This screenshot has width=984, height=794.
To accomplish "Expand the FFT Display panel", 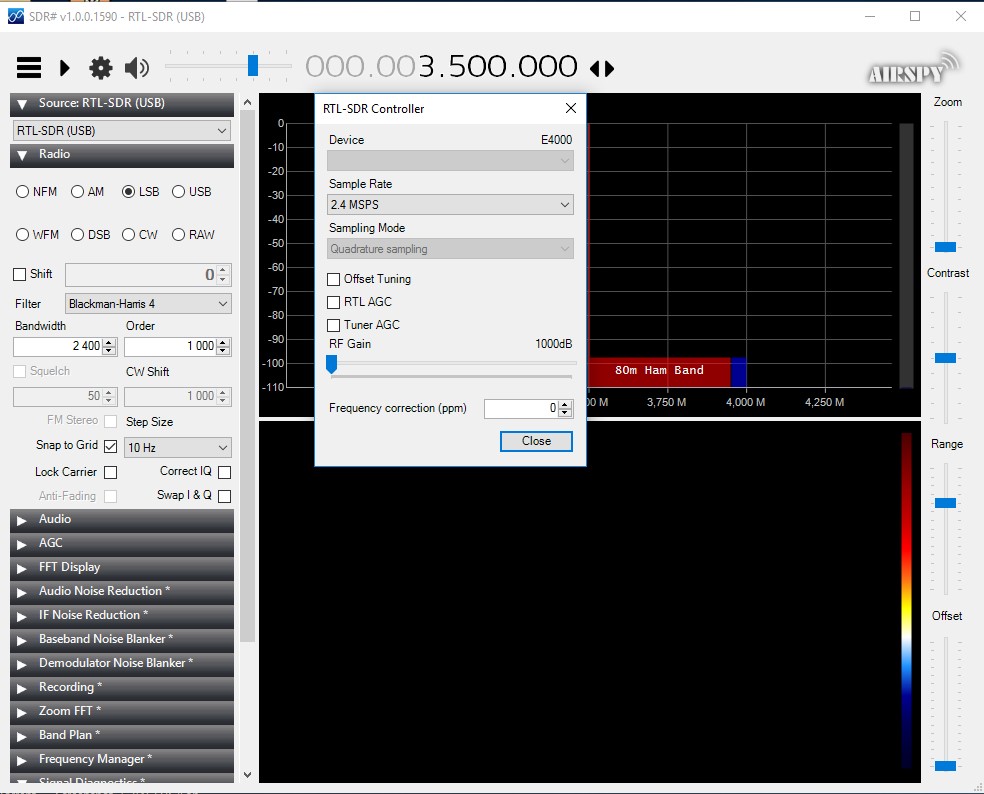I will tap(122, 567).
